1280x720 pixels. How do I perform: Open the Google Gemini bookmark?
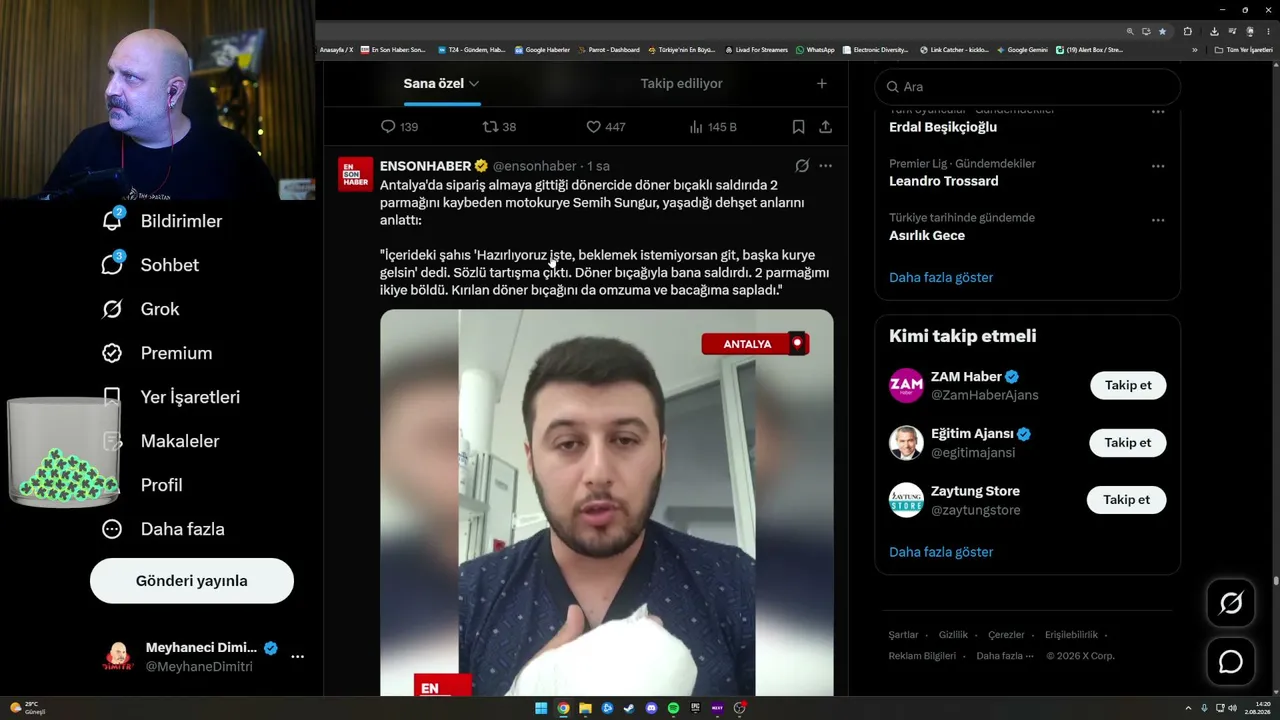pos(1022,50)
